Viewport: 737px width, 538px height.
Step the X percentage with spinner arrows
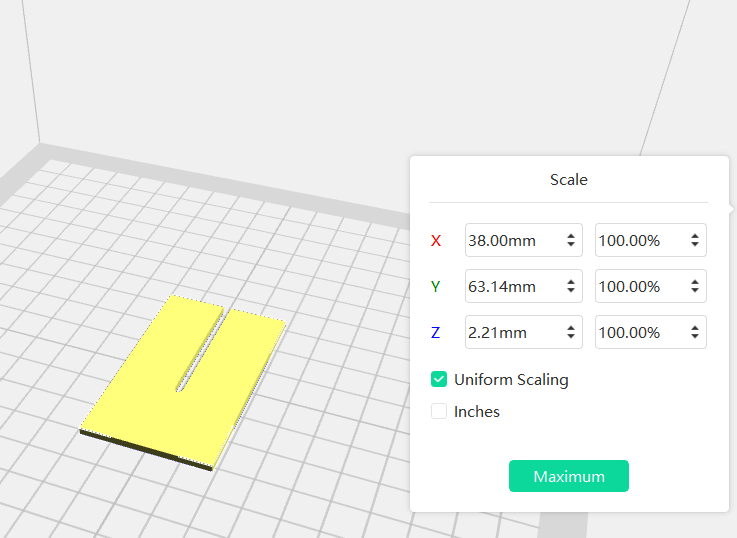tap(695, 240)
